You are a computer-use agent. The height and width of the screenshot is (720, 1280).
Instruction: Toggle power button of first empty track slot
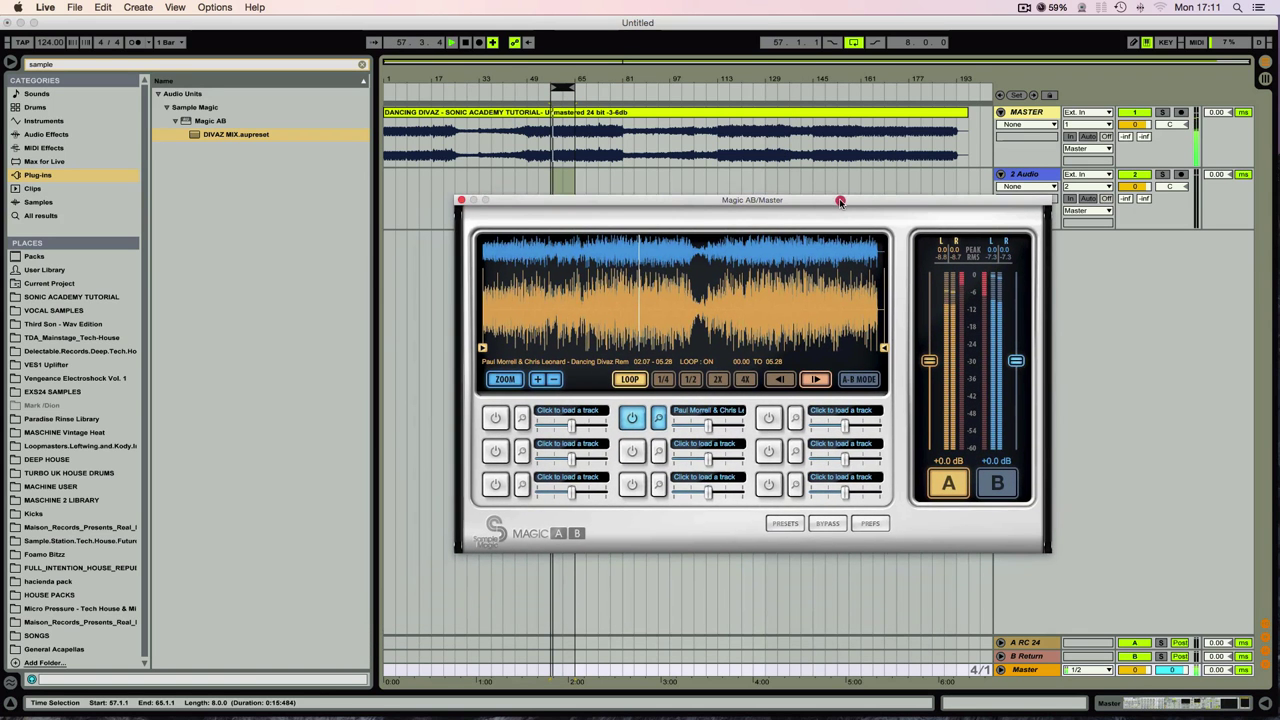coord(495,418)
